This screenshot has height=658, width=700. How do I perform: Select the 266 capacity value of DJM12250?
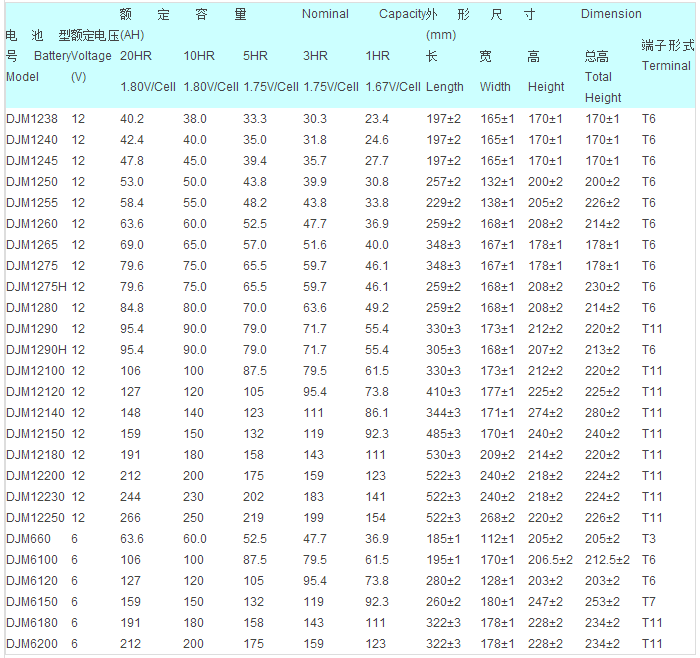130,517
